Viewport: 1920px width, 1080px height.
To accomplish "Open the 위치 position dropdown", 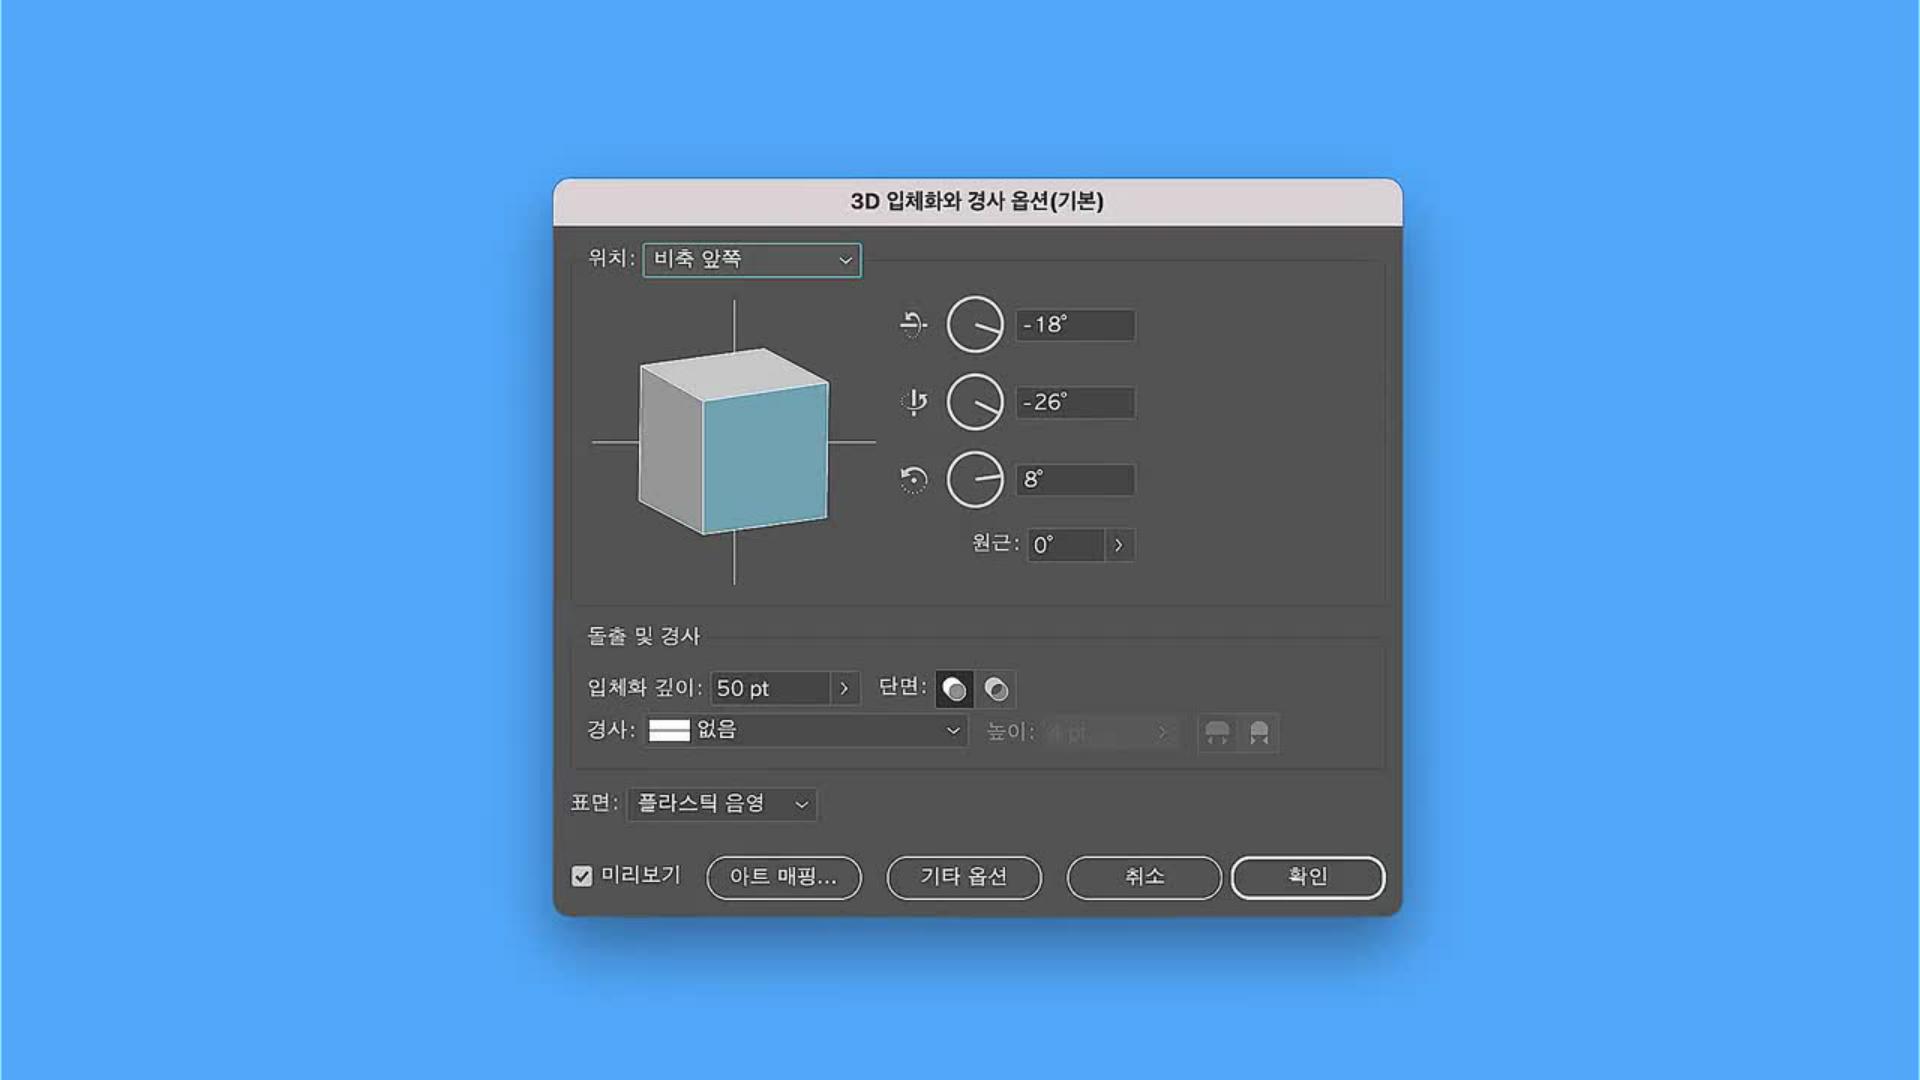I will 751,260.
